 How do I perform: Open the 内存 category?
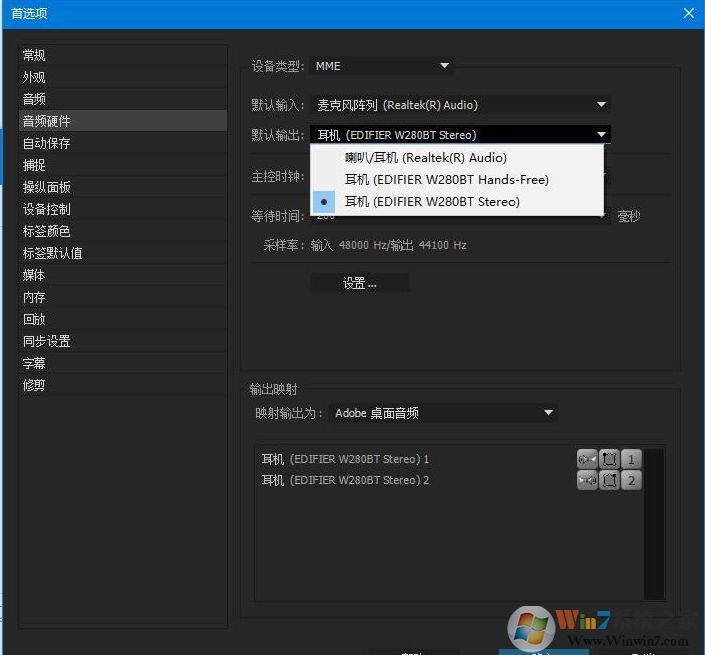(123, 297)
